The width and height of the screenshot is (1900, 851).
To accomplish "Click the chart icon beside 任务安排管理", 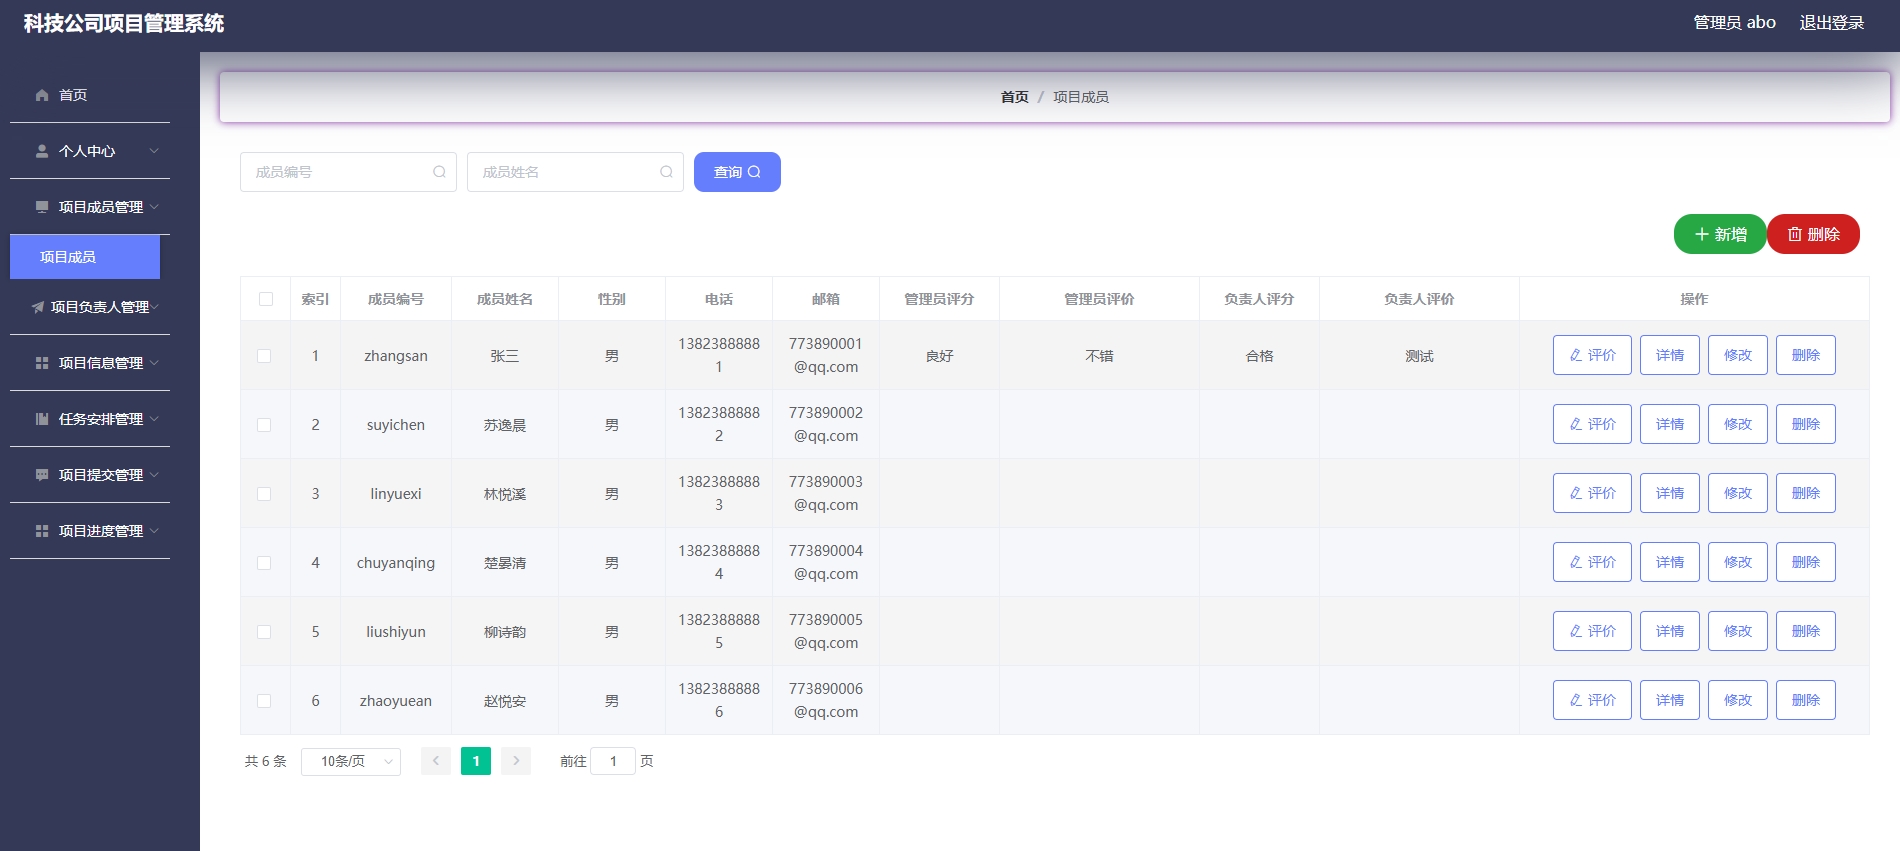I will pyautogui.click(x=42, y=419).
